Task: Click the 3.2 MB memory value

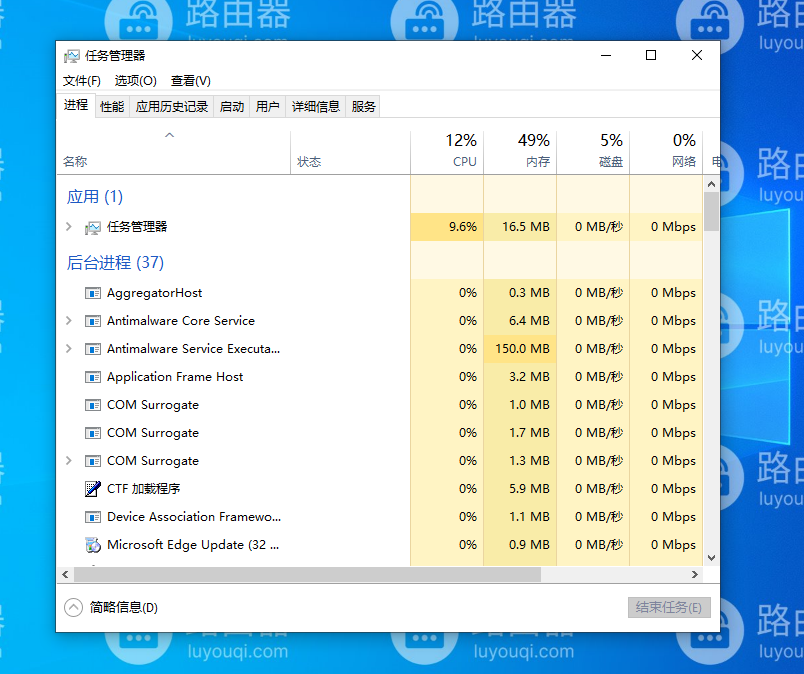Action: [529, 377]
